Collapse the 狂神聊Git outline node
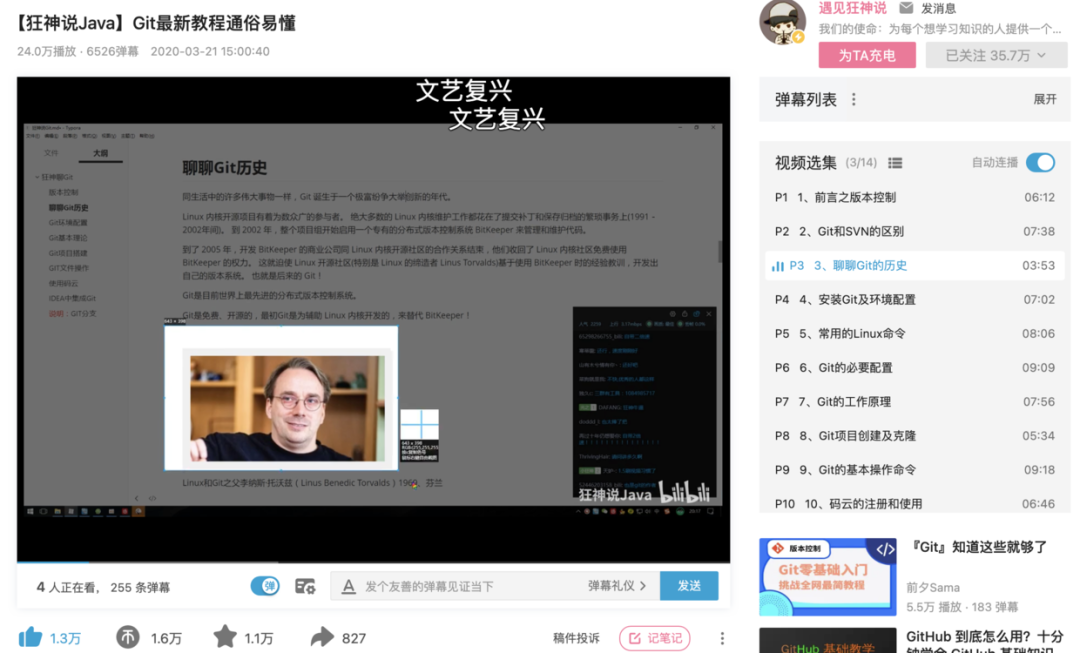This screenshot has width=1080, height=653. (x=37, y=177)
